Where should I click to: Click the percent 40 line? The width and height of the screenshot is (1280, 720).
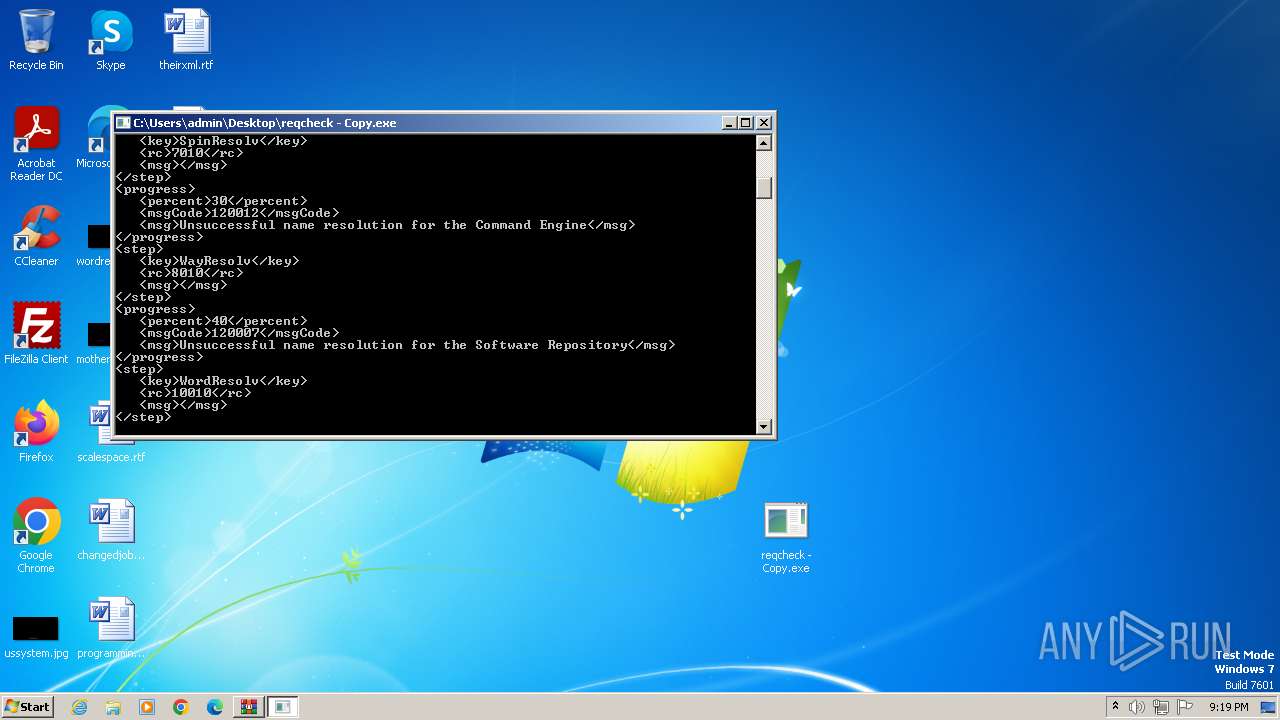coord(223,321)
